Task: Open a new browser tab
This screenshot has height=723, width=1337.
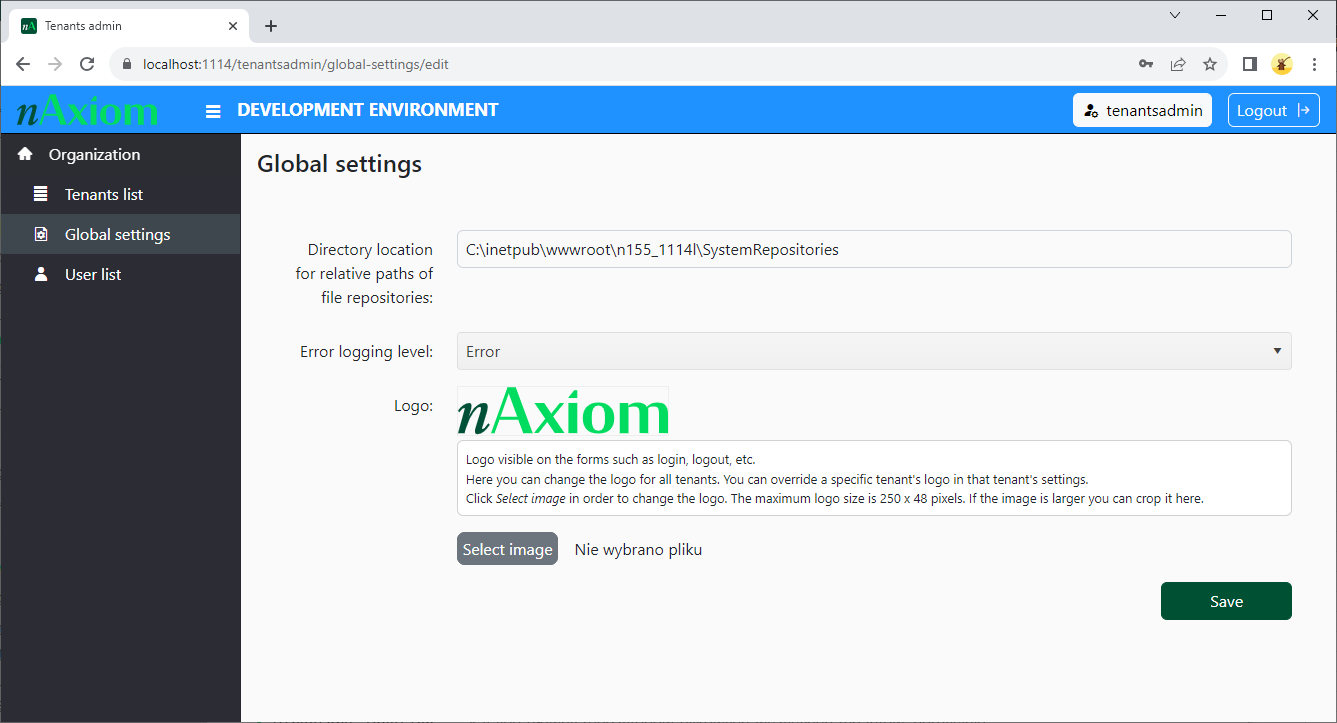Action: (270, 26)
